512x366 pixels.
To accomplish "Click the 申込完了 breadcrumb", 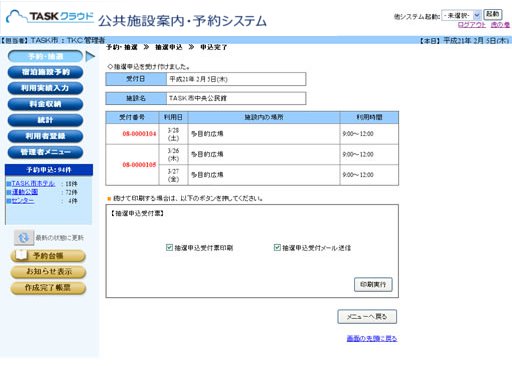I will (x=213, y=47).
